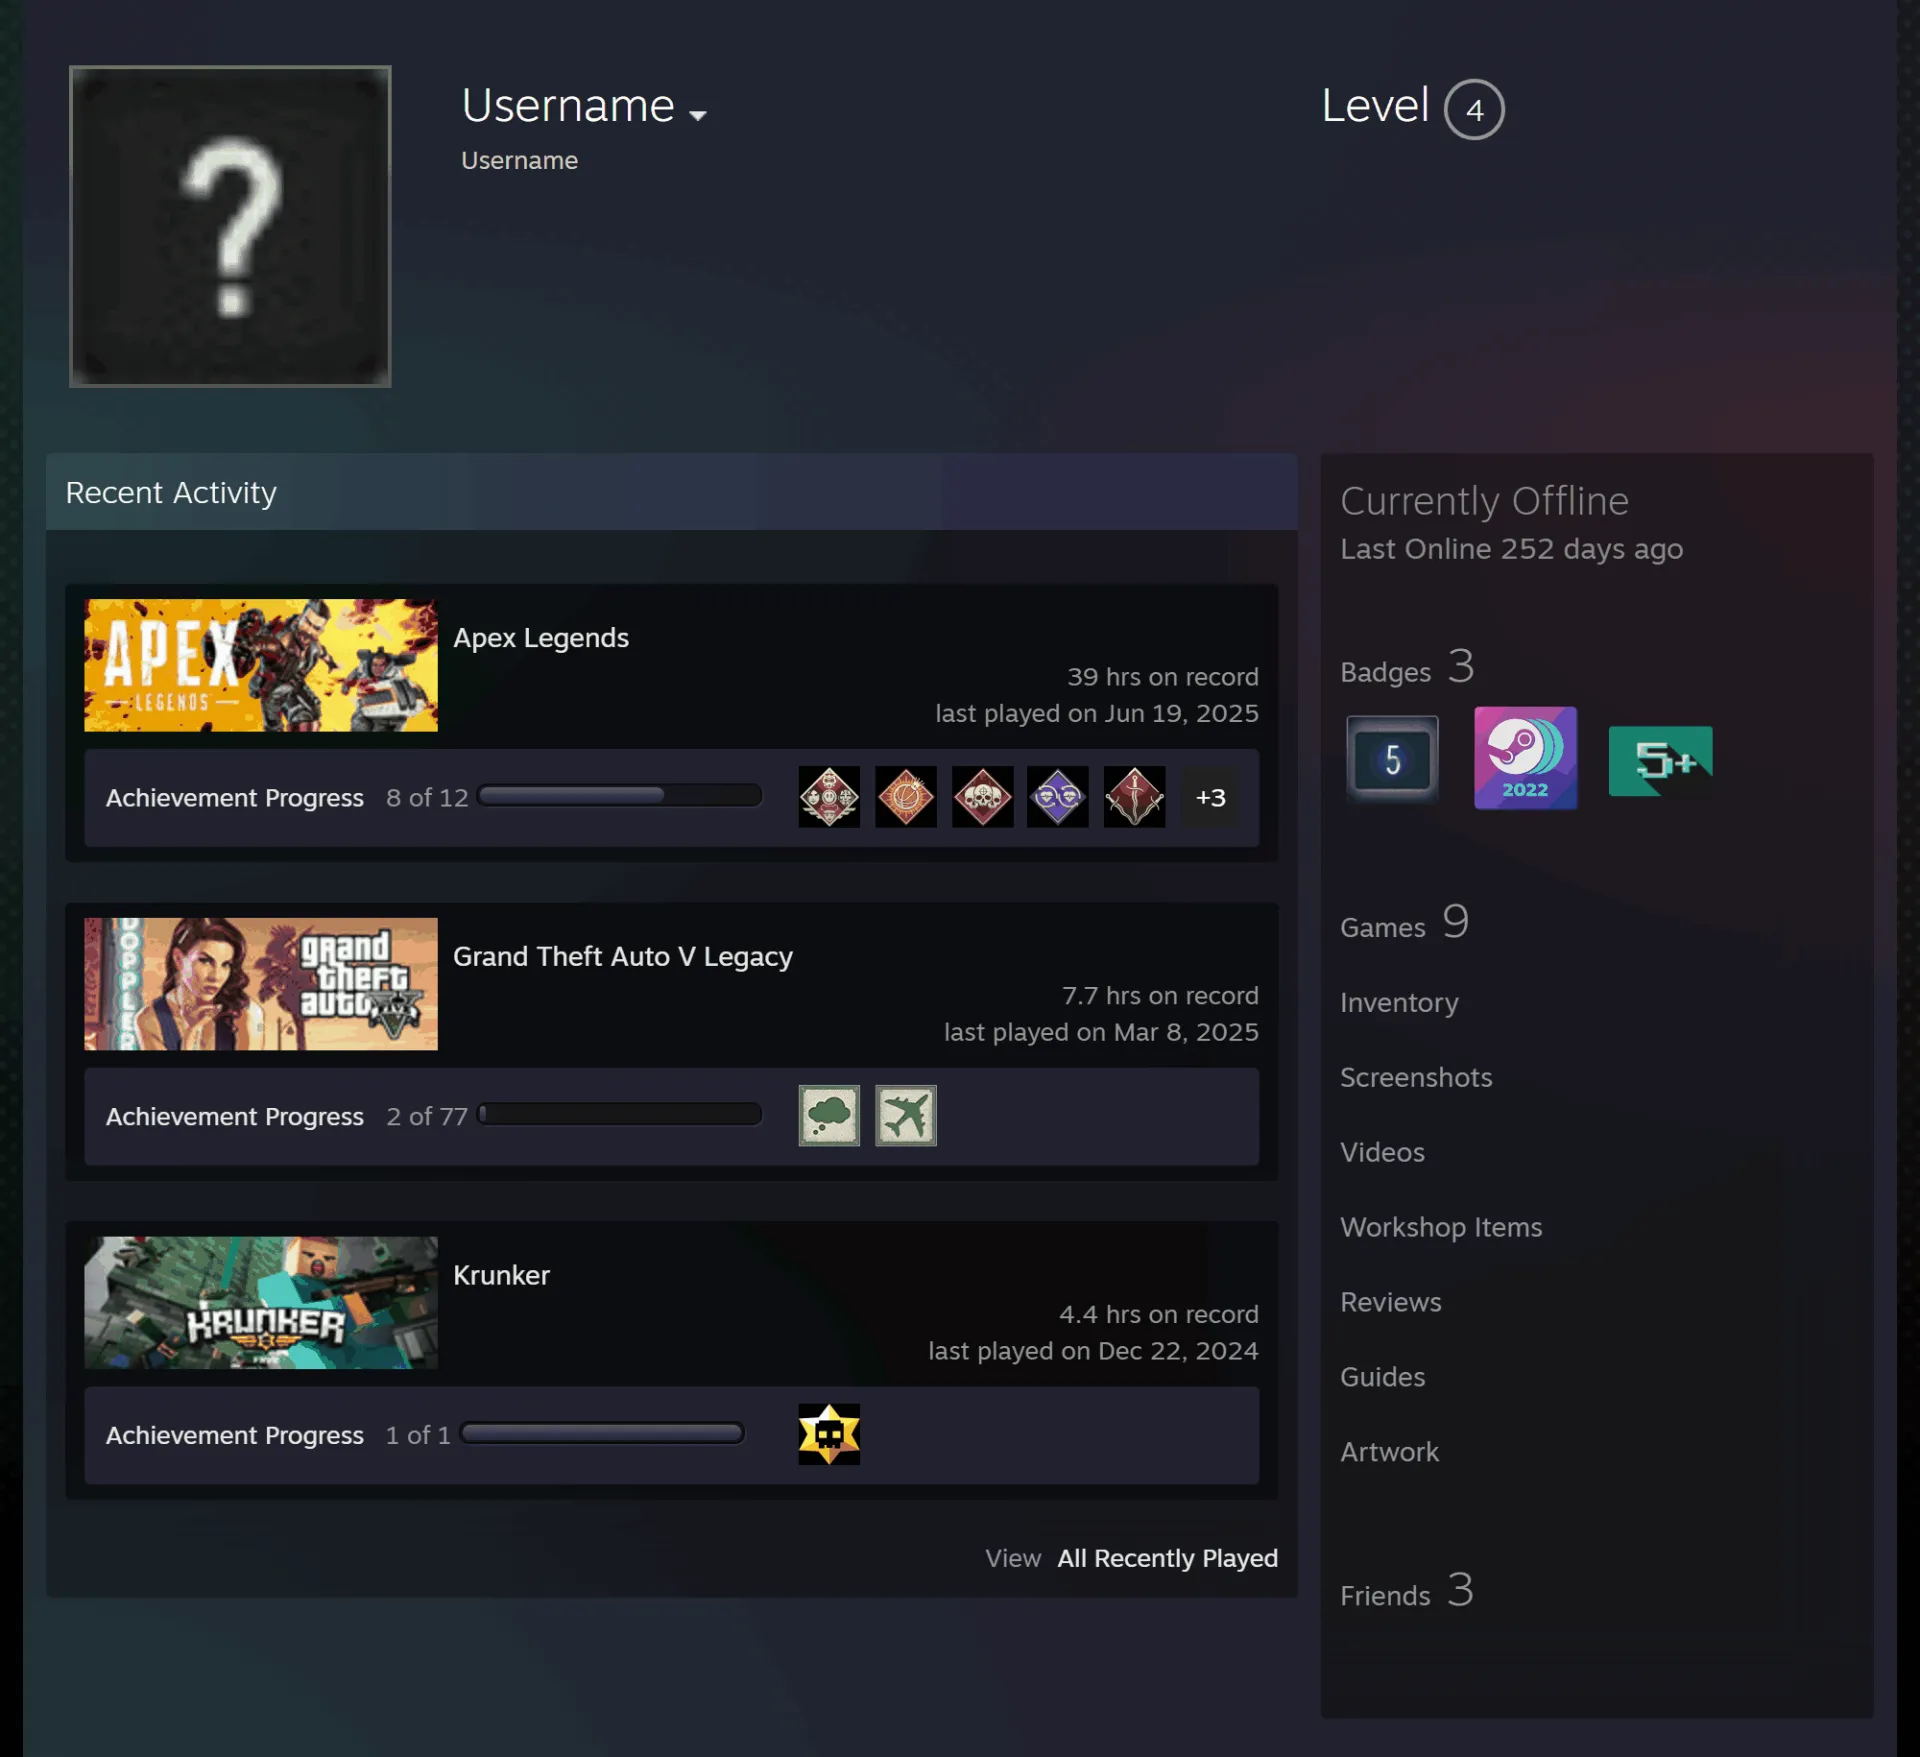
Task: Click the Krunker game title link
Action: coord(501,1275)
